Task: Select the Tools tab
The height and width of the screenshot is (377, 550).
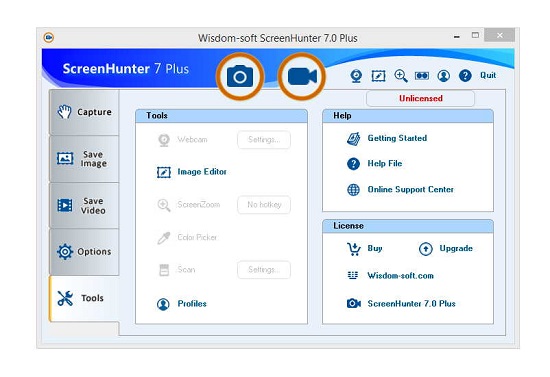Action: [84, 298]
